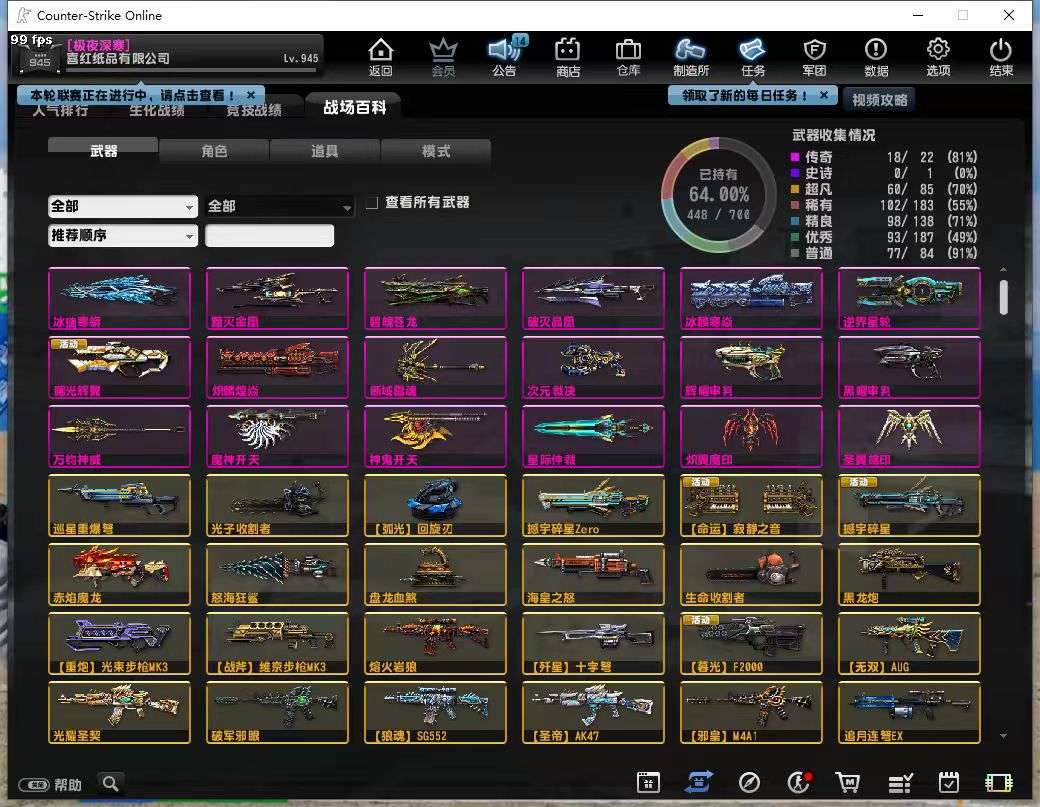This screenshot has height=807, width=1040.
Task: Click the 帮助 help key icon
Action: pos(34,784)
